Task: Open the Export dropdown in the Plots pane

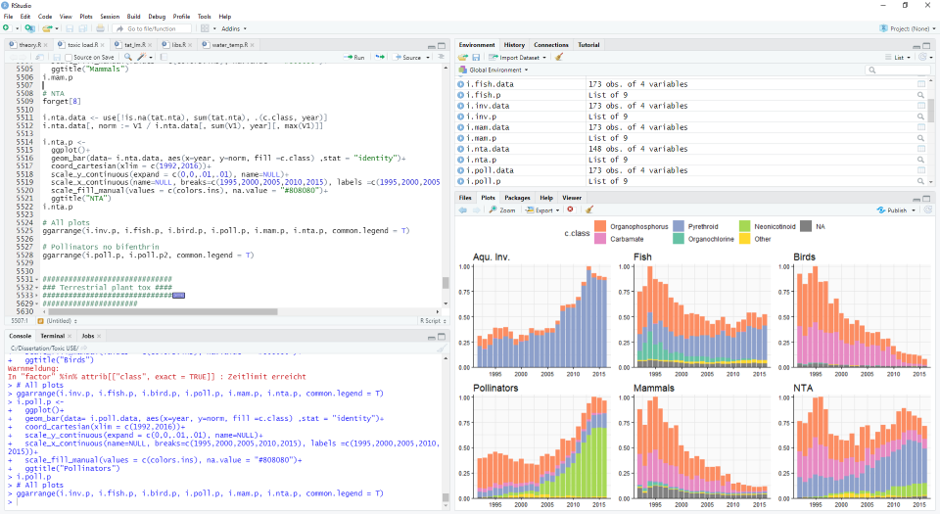Action: [543, 210]
